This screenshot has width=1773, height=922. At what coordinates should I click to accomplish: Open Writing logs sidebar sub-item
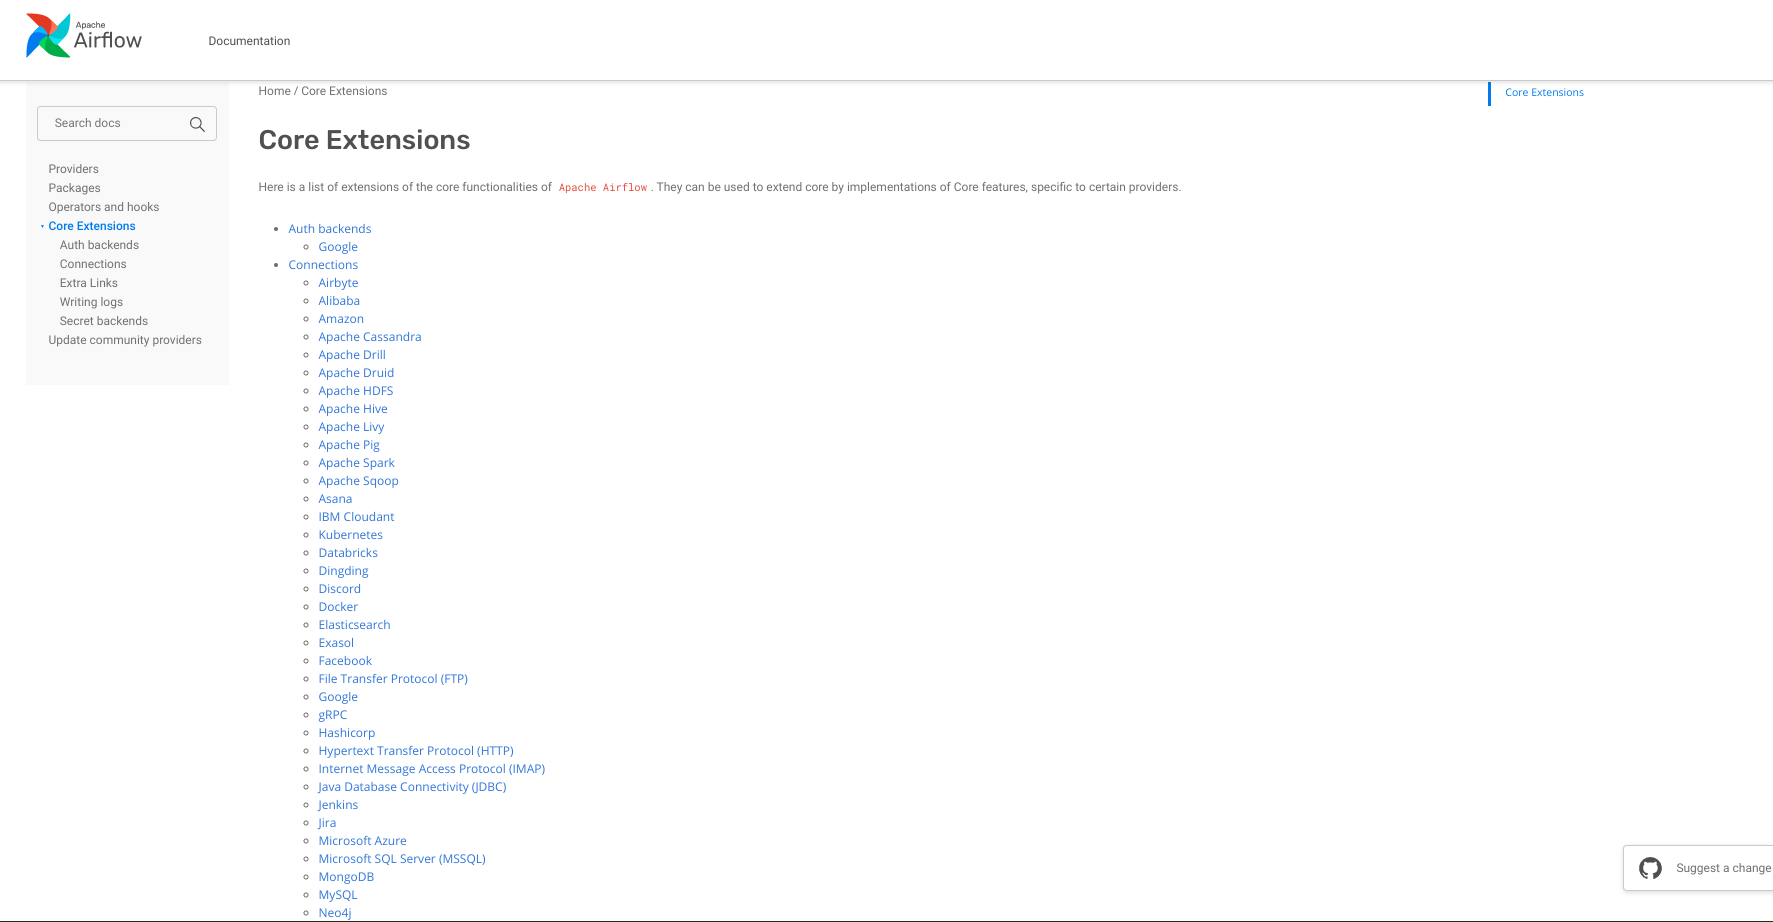tap(91, 302)
